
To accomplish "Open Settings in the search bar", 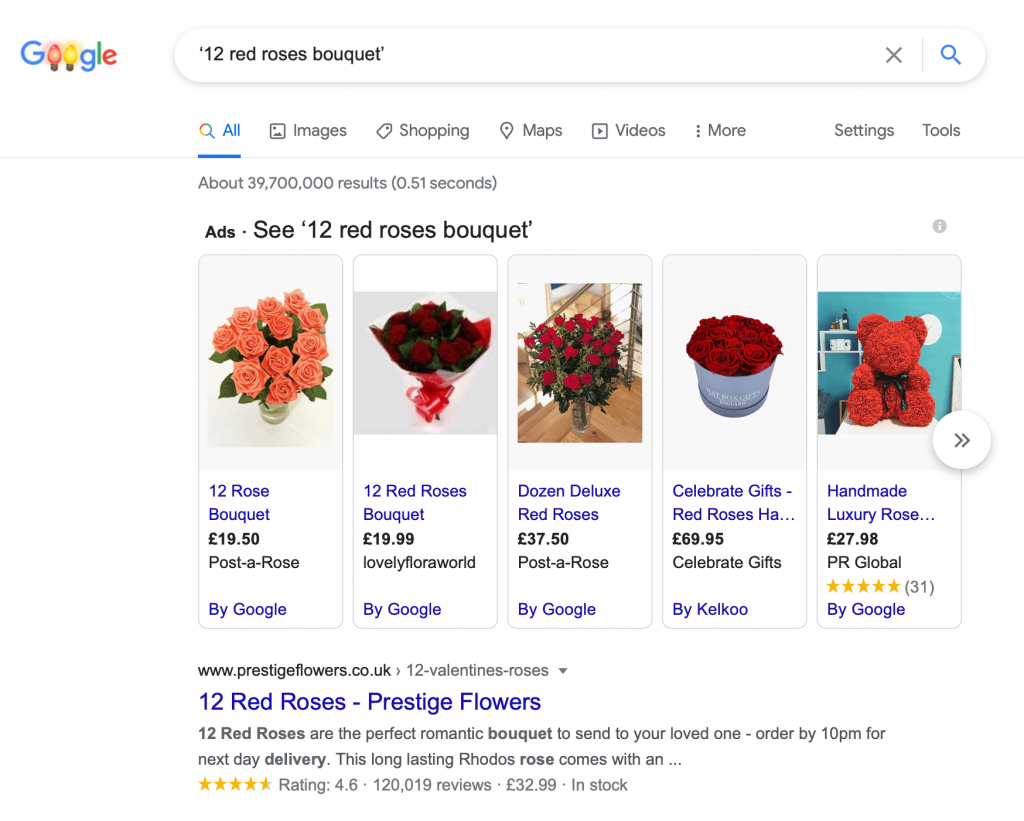I will pos(863,131).
